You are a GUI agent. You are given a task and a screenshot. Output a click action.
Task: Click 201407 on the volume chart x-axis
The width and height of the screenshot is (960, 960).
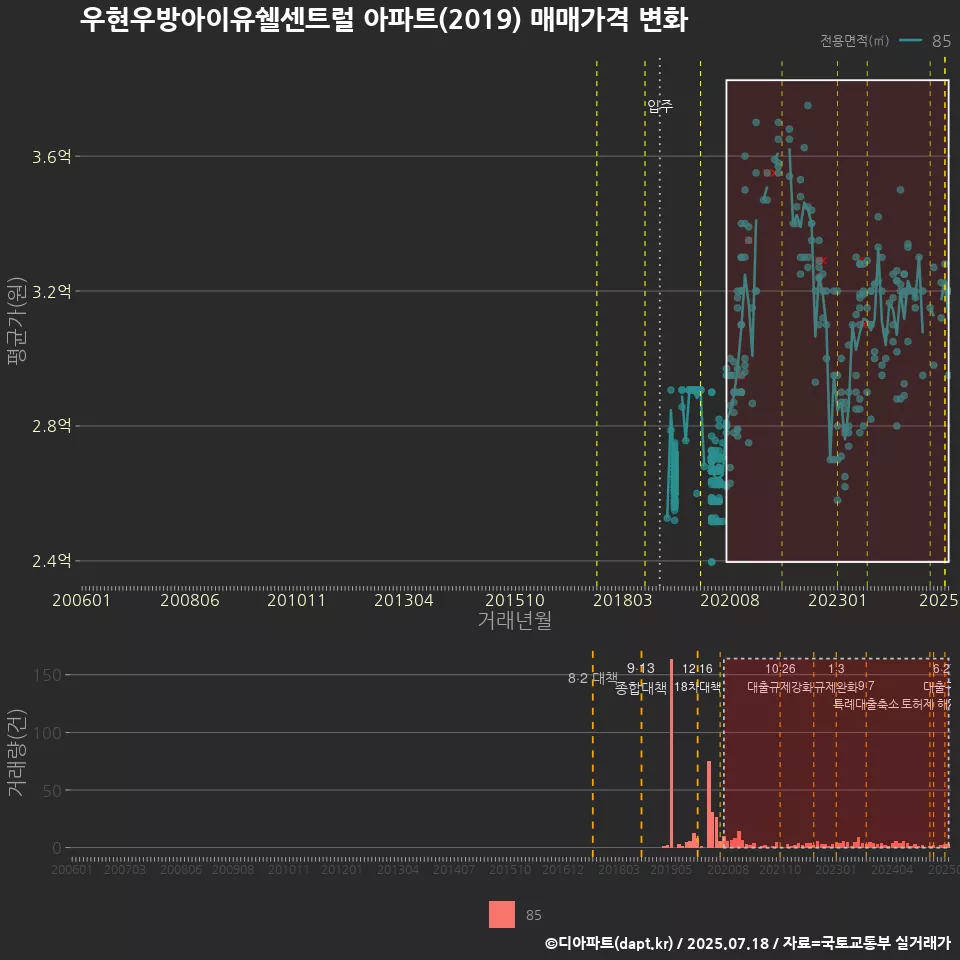click(x=454, y=869)
